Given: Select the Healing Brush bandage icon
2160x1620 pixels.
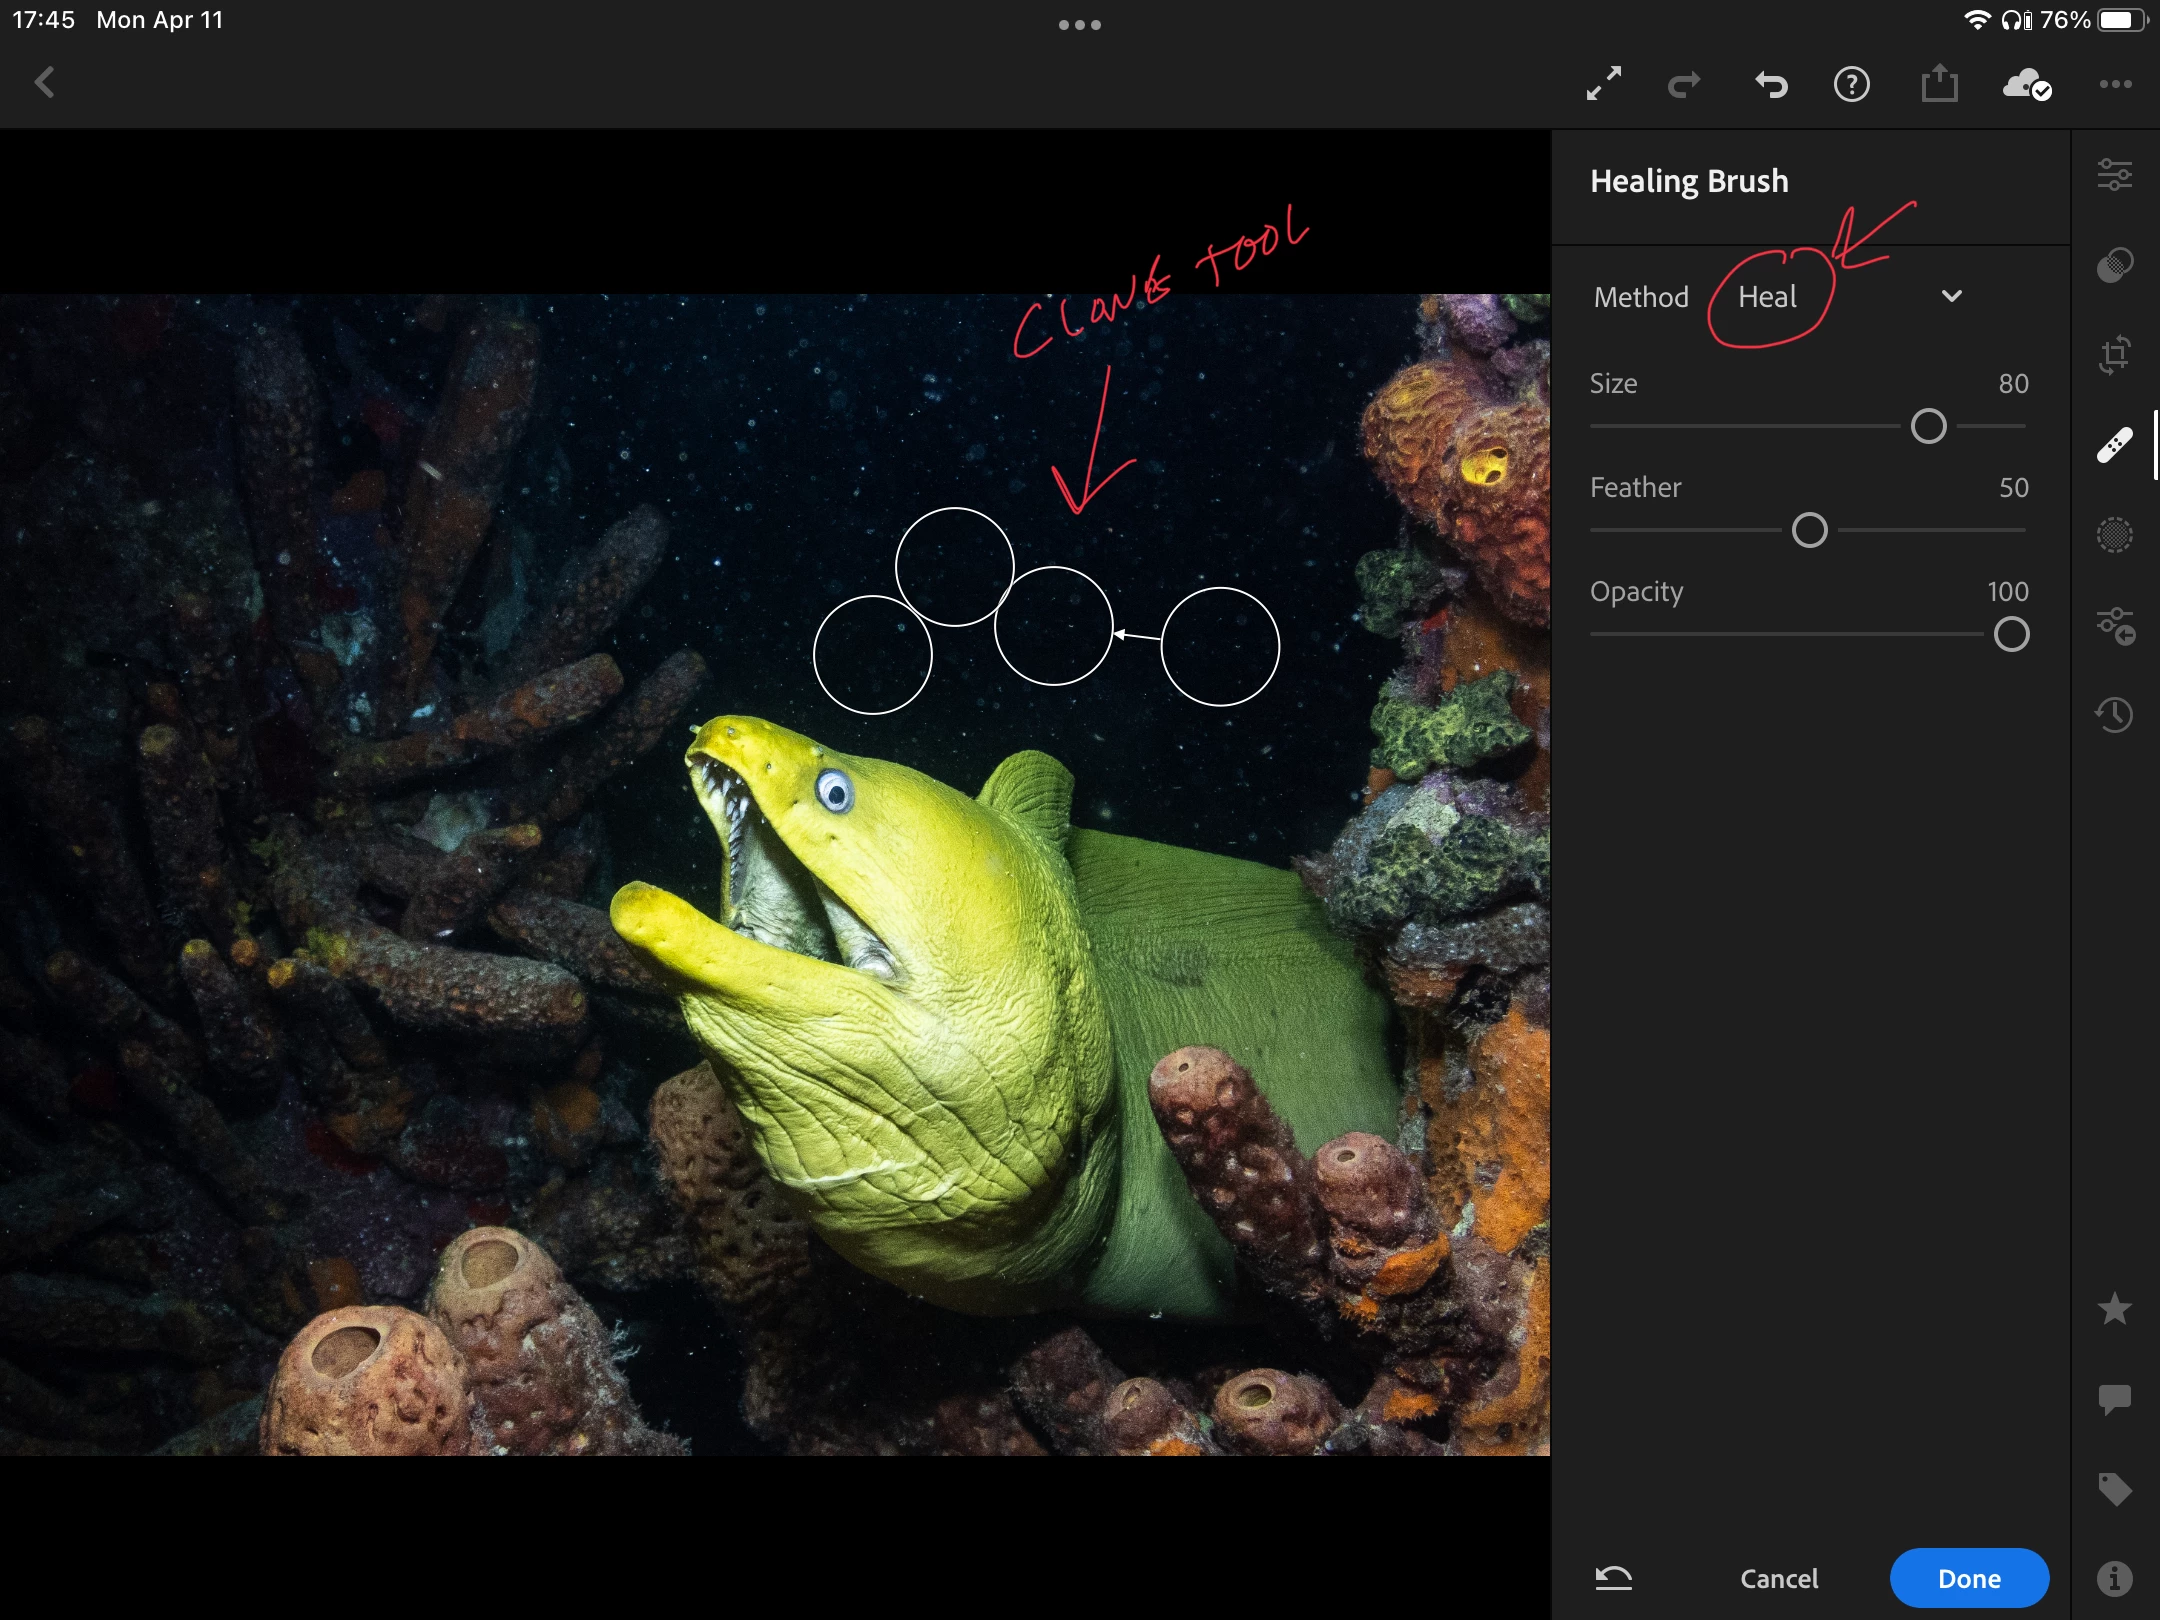Looking at the screenshot, I should tap(2114, 445).
